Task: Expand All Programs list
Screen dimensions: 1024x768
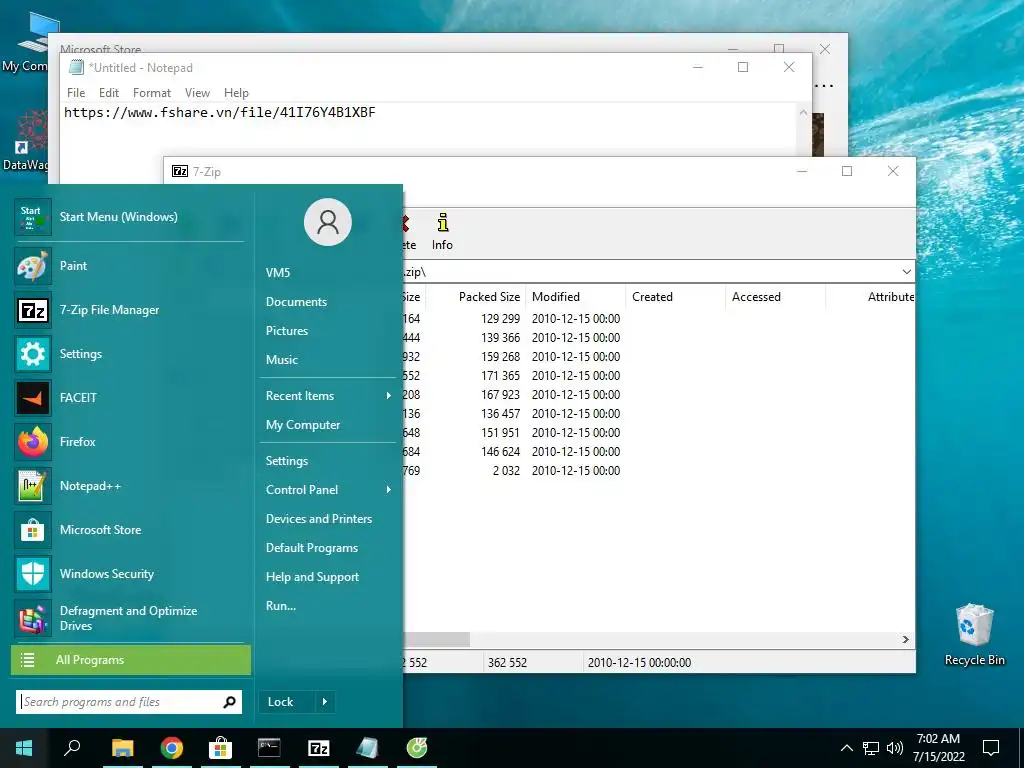Action: point(131,660)
